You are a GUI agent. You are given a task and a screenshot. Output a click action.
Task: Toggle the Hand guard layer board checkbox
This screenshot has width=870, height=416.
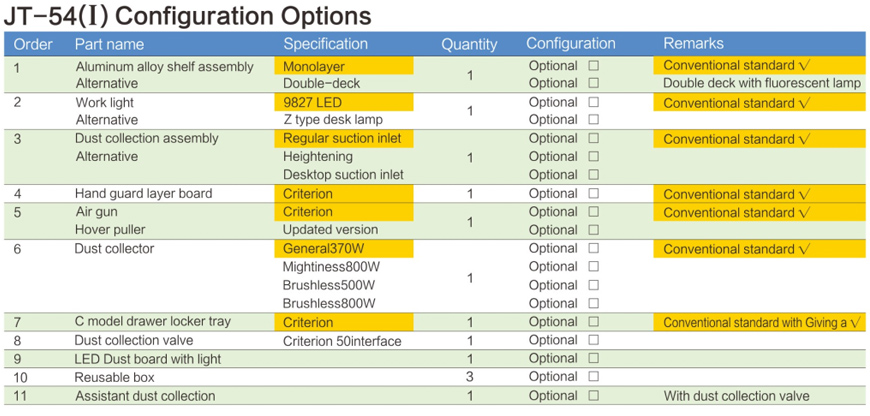(x=594, y=193)
